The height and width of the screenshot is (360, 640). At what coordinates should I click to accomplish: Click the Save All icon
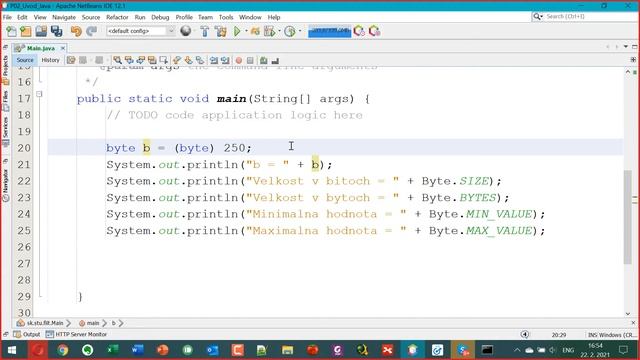coord(57,31)
